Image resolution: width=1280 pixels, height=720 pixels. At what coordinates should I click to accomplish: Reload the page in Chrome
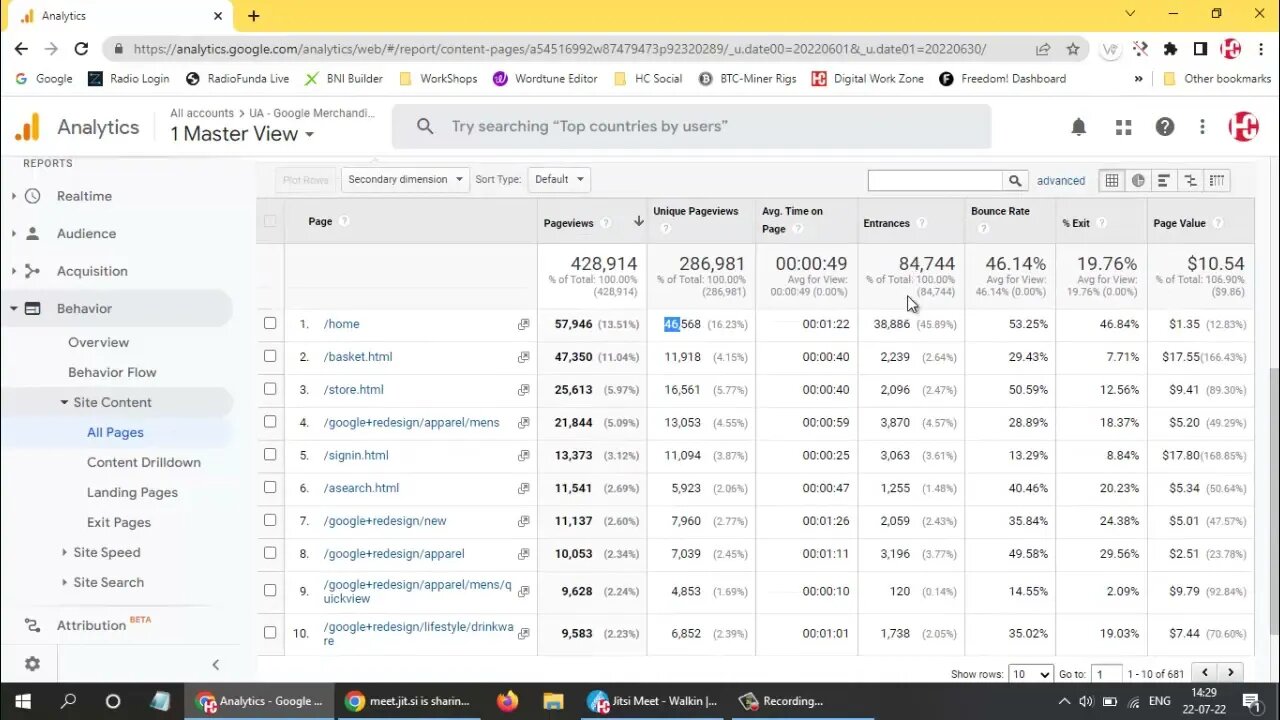81,48
